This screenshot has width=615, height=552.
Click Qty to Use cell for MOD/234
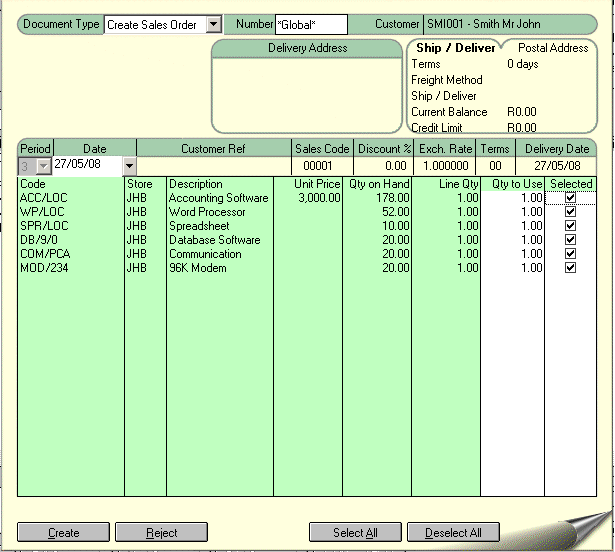(x=512, y=268)
